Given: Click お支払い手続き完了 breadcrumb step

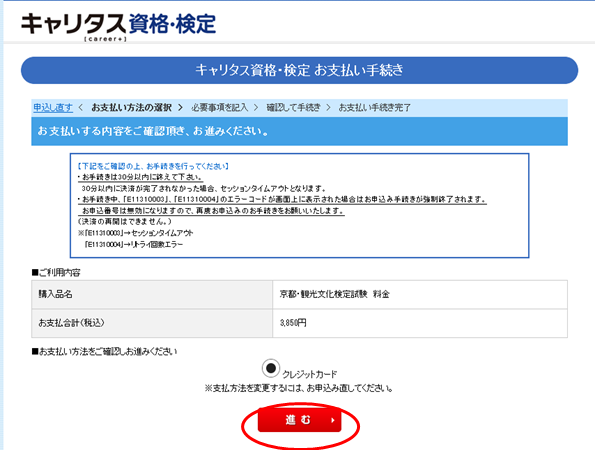Looking at the screenshot, I should [375, 108].
